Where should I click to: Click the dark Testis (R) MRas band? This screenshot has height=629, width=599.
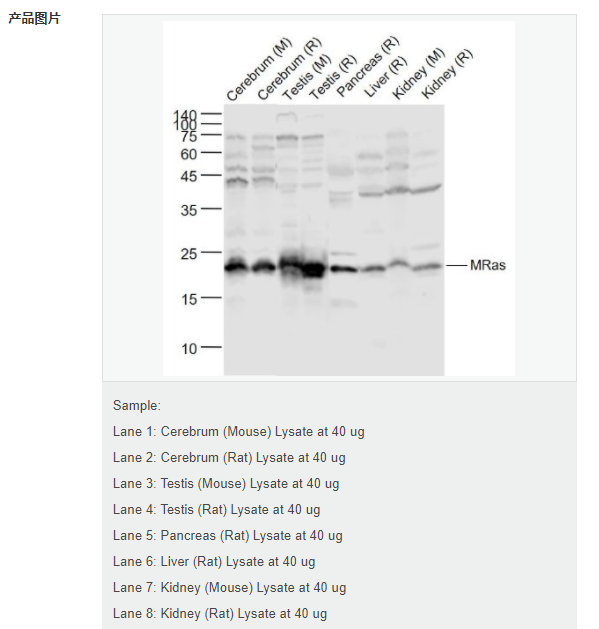(314, 269)
